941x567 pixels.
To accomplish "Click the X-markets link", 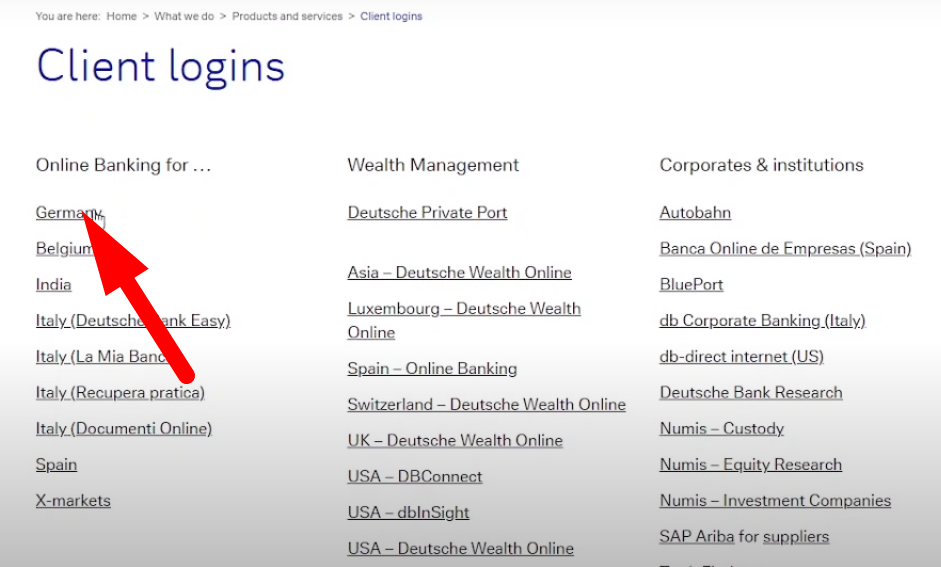I will point(73,500).
